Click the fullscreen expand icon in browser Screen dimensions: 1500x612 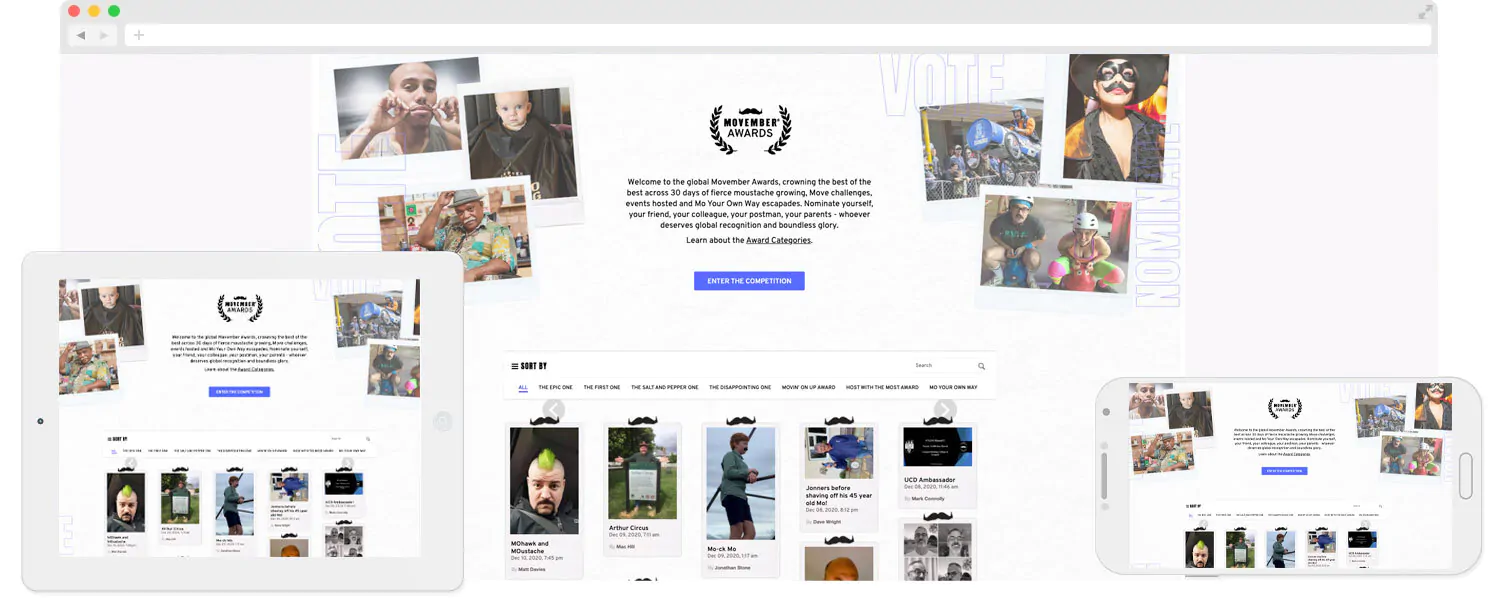click(x=1425, y=12)
